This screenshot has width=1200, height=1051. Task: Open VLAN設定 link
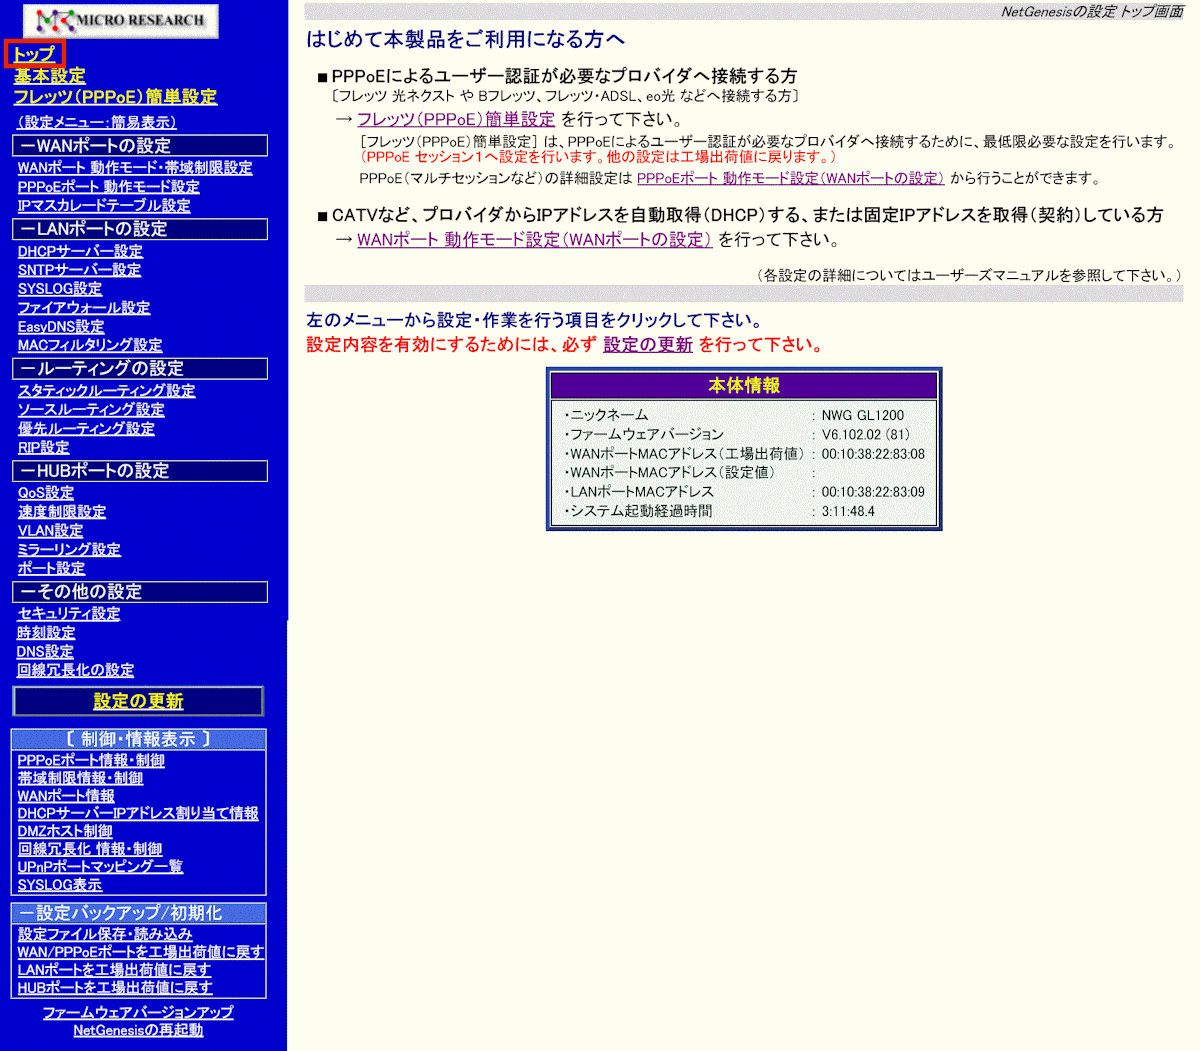(x=50, y=531)
